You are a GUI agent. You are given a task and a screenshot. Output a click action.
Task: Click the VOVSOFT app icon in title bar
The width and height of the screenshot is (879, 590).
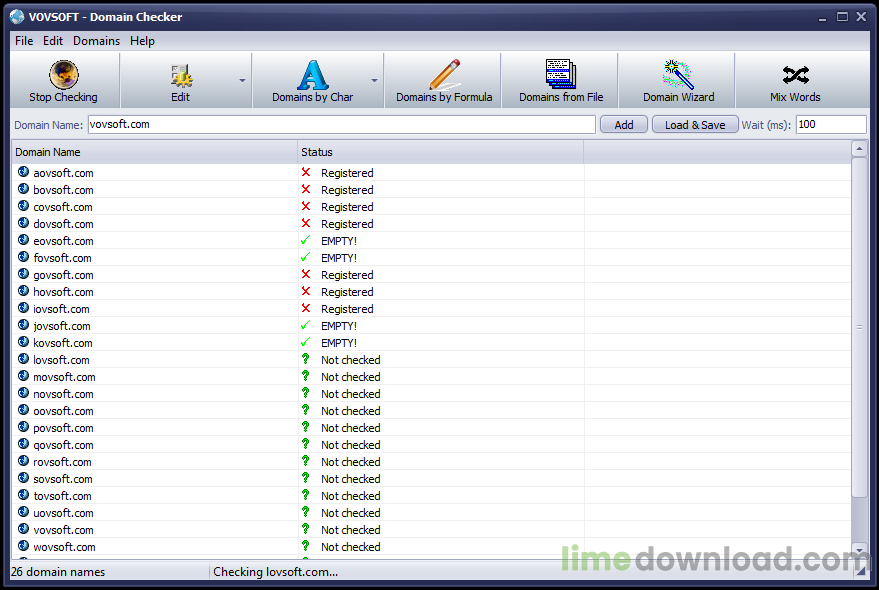point(17,17)
